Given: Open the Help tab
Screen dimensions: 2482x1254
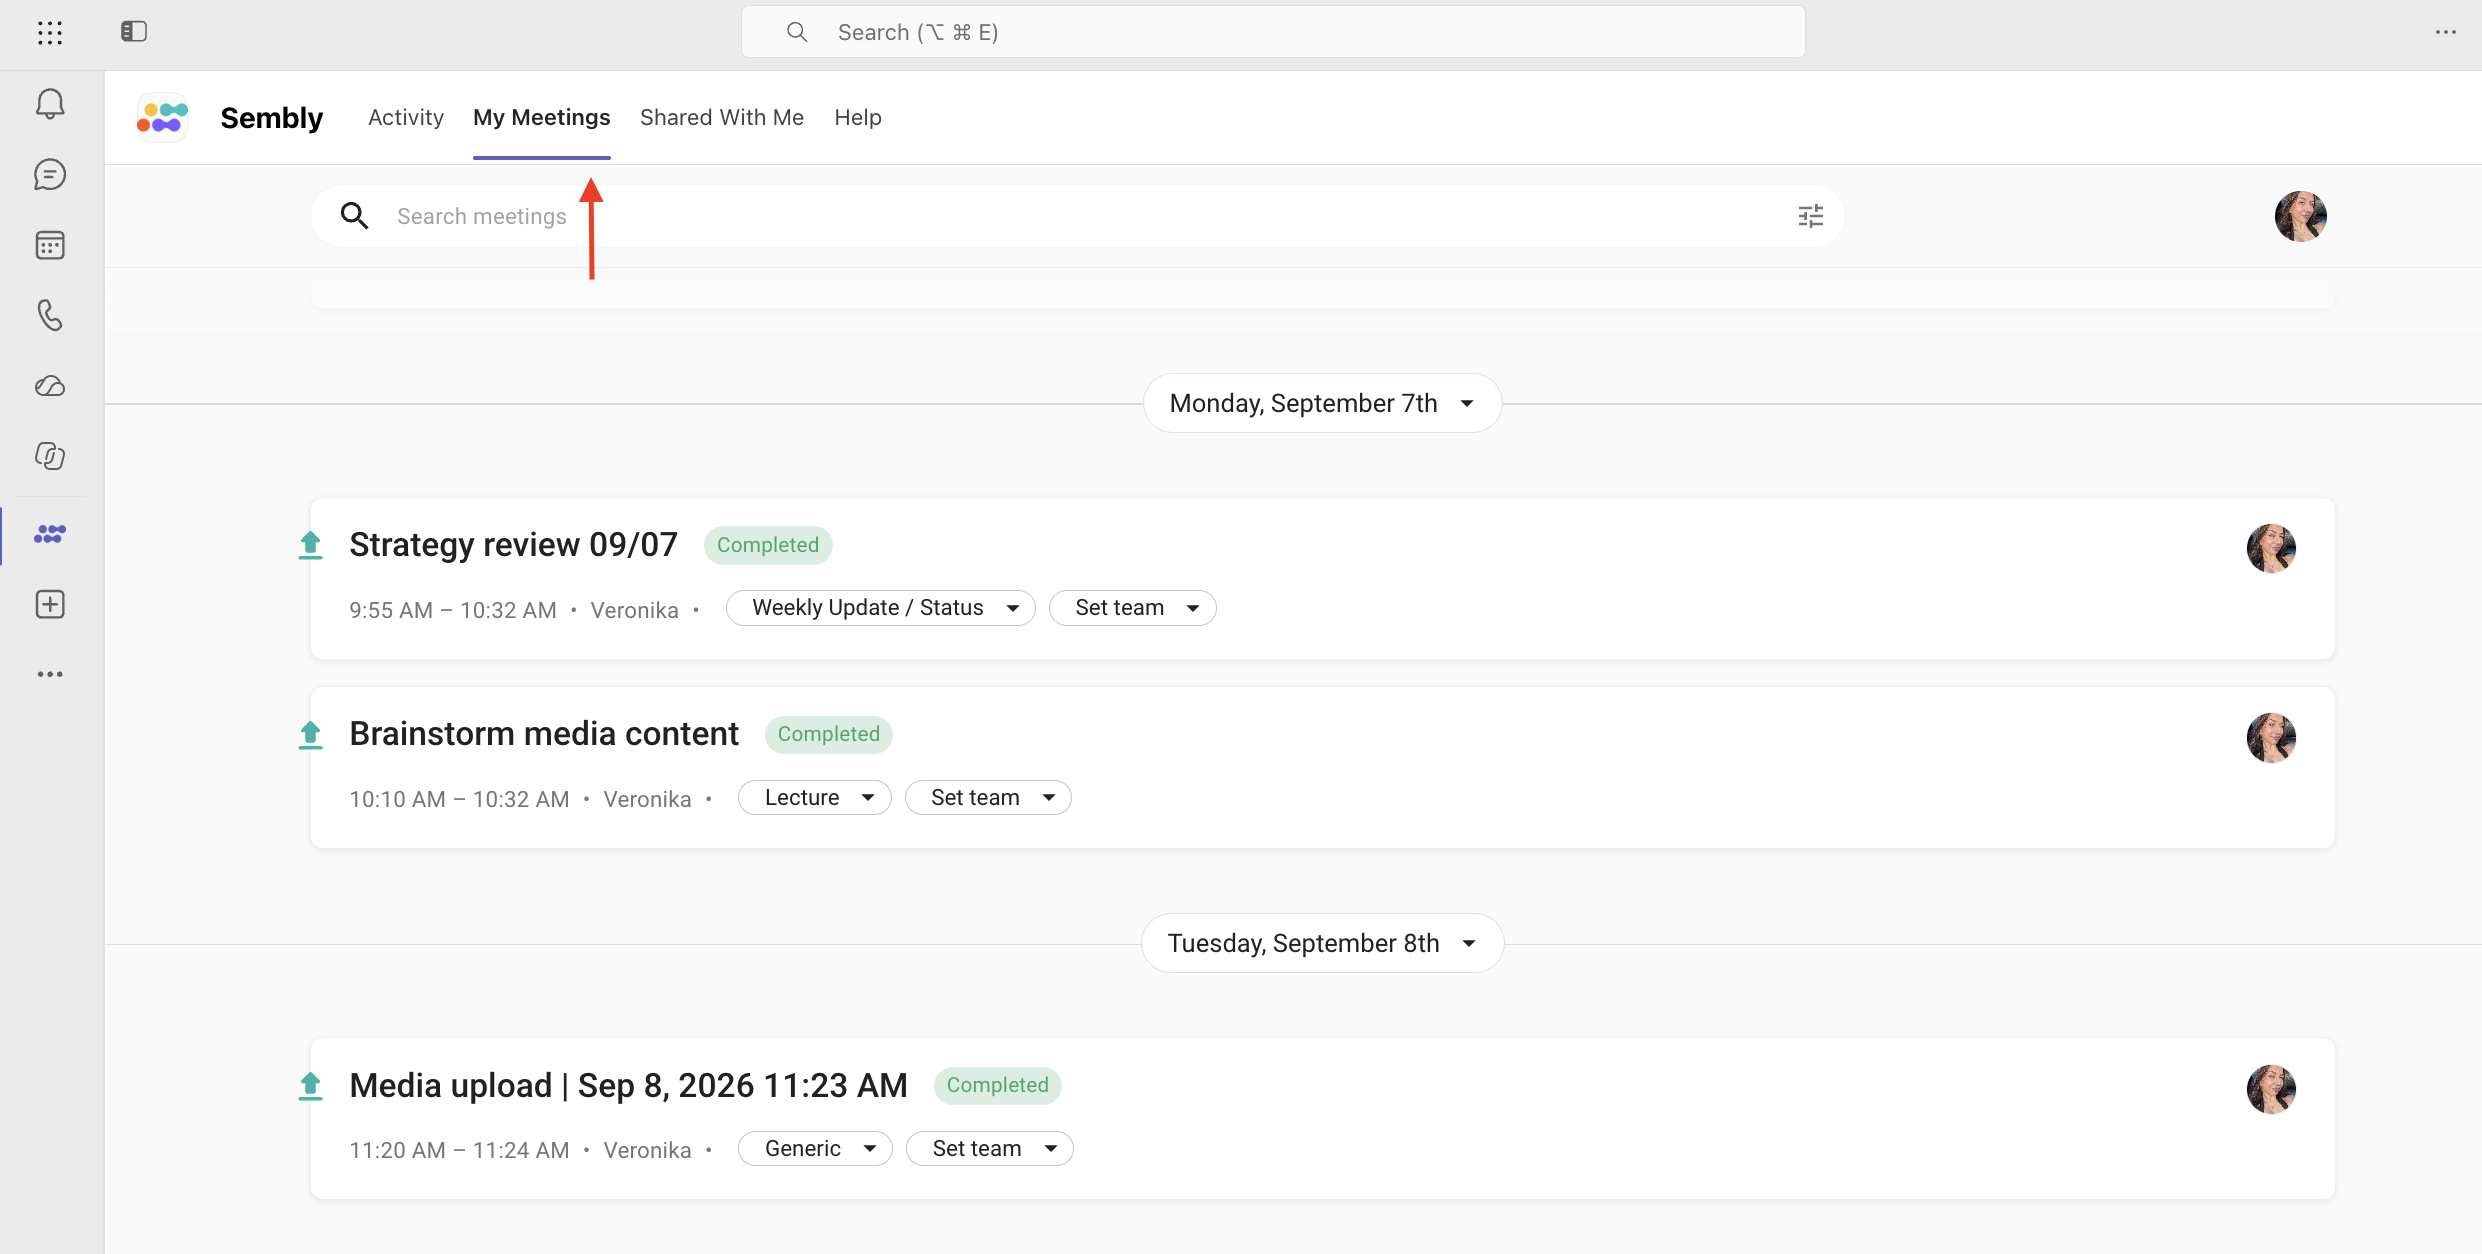Looking at the screenshot, I should [858, 117].
